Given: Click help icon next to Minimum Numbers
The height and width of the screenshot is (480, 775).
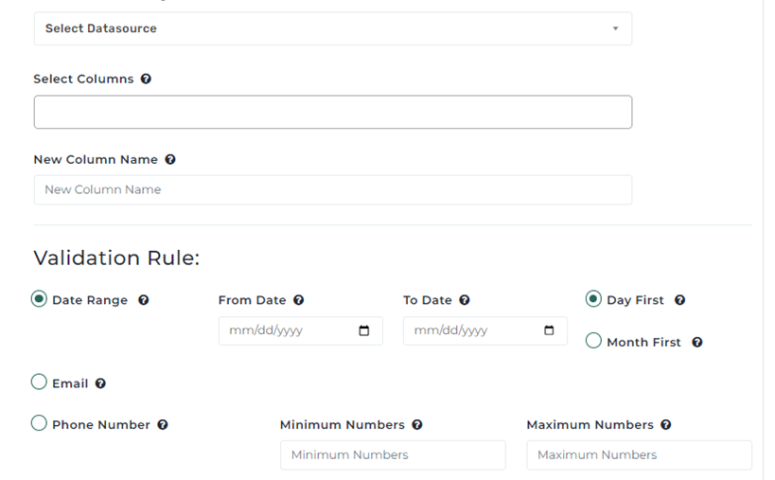Looking at the screenshot, I should pyautogui.click(x=417, y=425).
